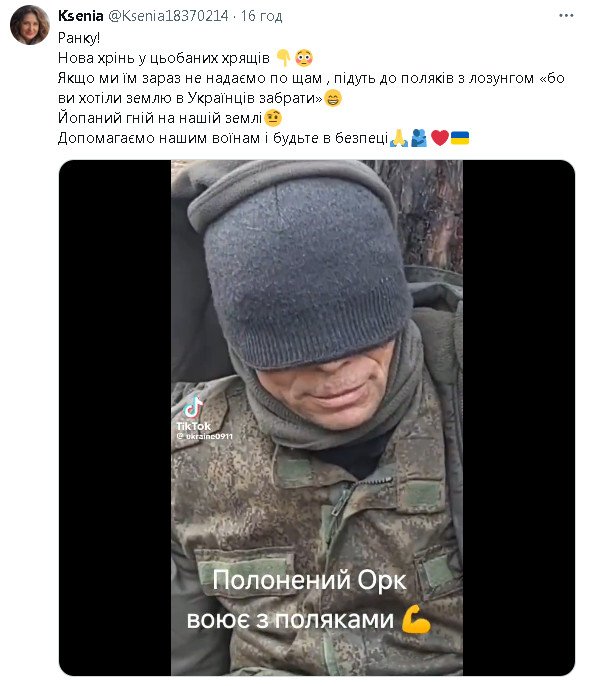Screen dimensions: 590x686
Task: Open the three-dot more options menu
Action: coord(566,16)
